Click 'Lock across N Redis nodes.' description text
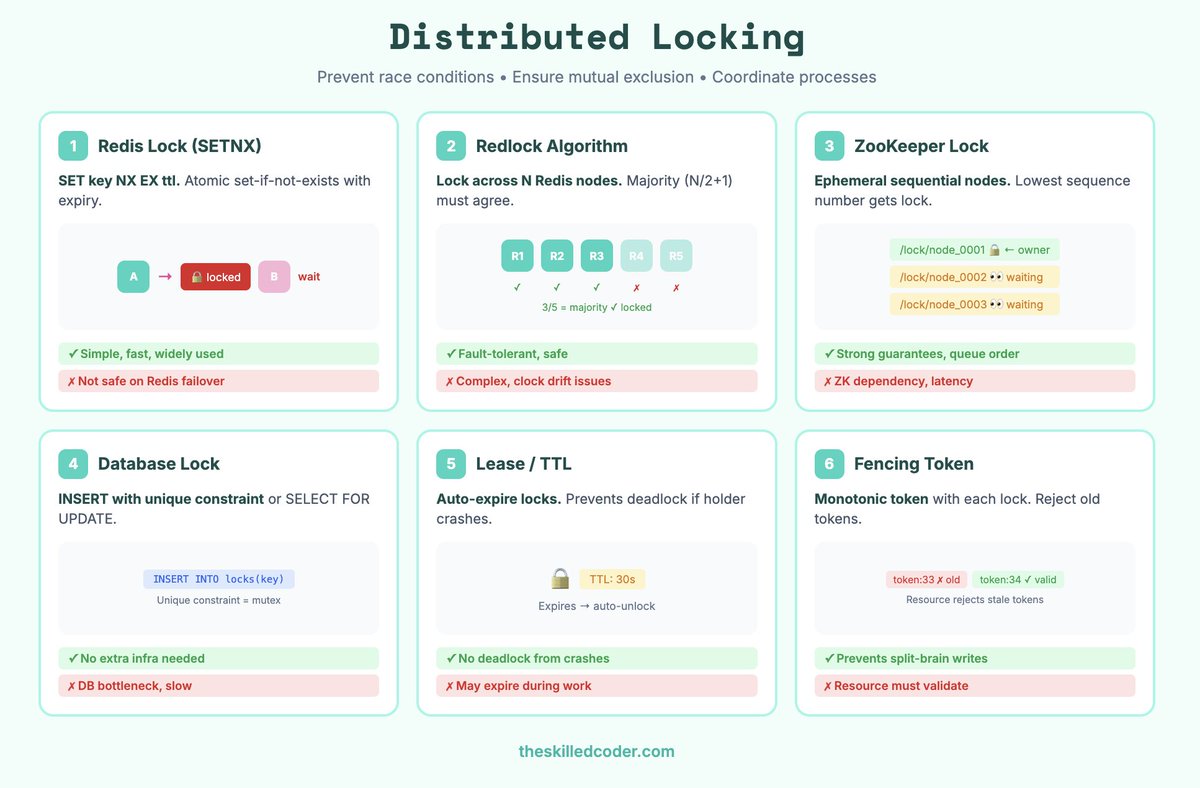Viewport: 1200px width, 788px height. (x=529, y=181)
